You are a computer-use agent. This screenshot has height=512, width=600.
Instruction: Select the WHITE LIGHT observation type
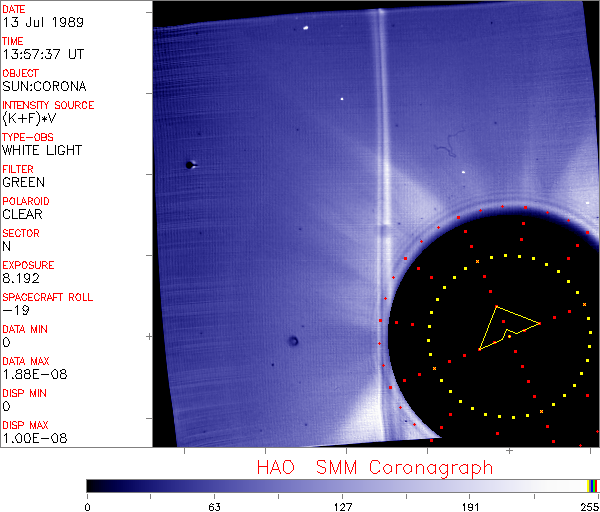(42, 150)
